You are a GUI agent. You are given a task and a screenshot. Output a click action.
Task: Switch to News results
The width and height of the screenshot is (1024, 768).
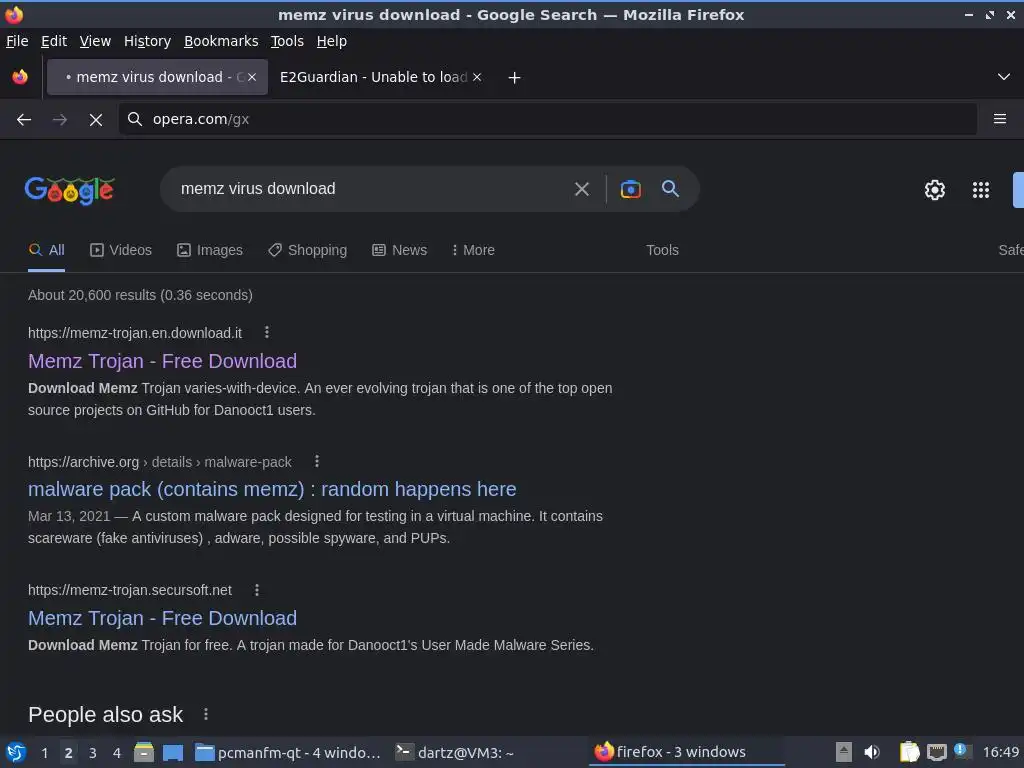coord(400,250)
